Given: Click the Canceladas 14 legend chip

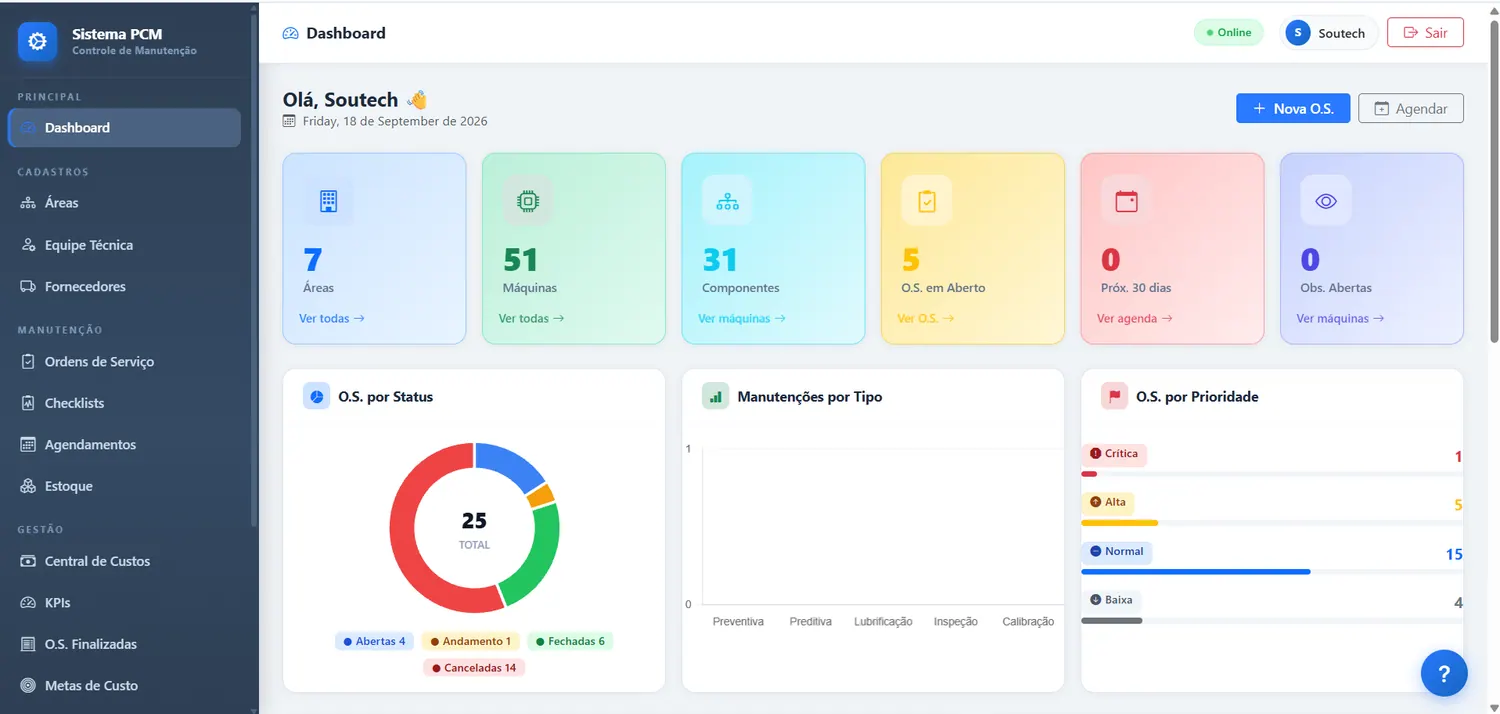Looking at the screenshot, I should pos(474,667).
